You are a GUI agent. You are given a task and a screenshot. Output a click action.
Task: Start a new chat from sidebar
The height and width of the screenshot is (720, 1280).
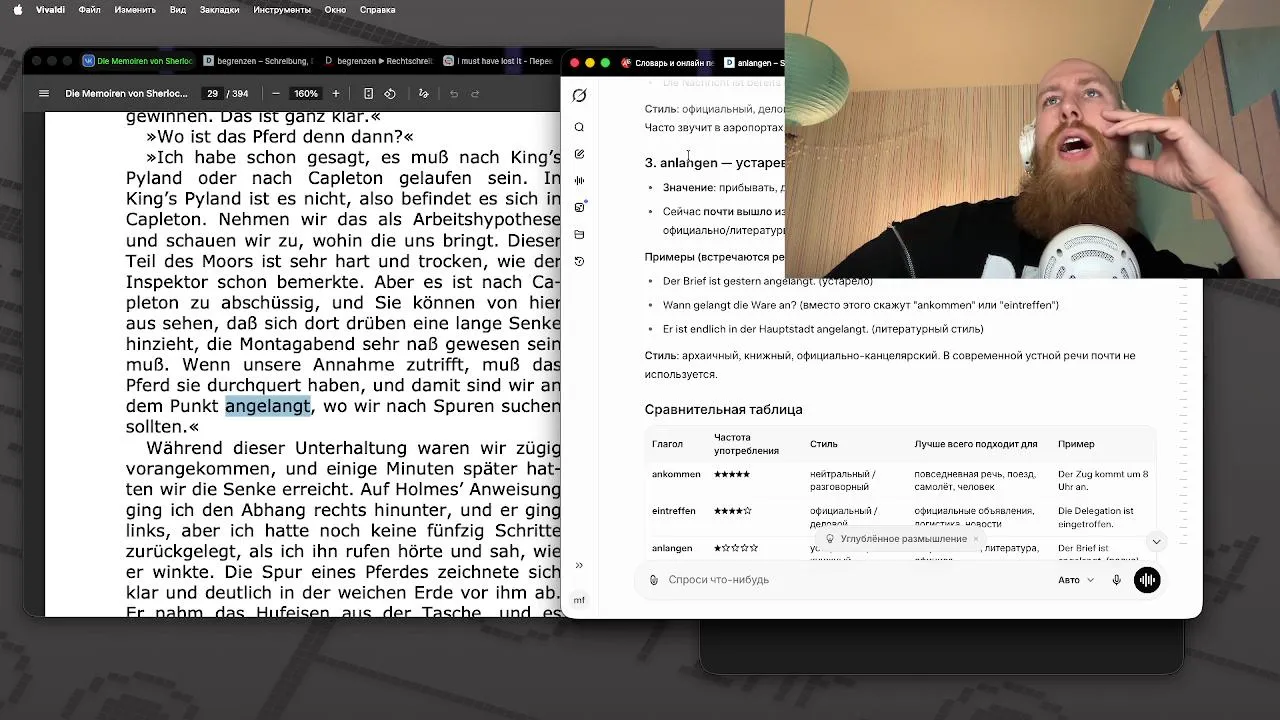pos(579,154)
